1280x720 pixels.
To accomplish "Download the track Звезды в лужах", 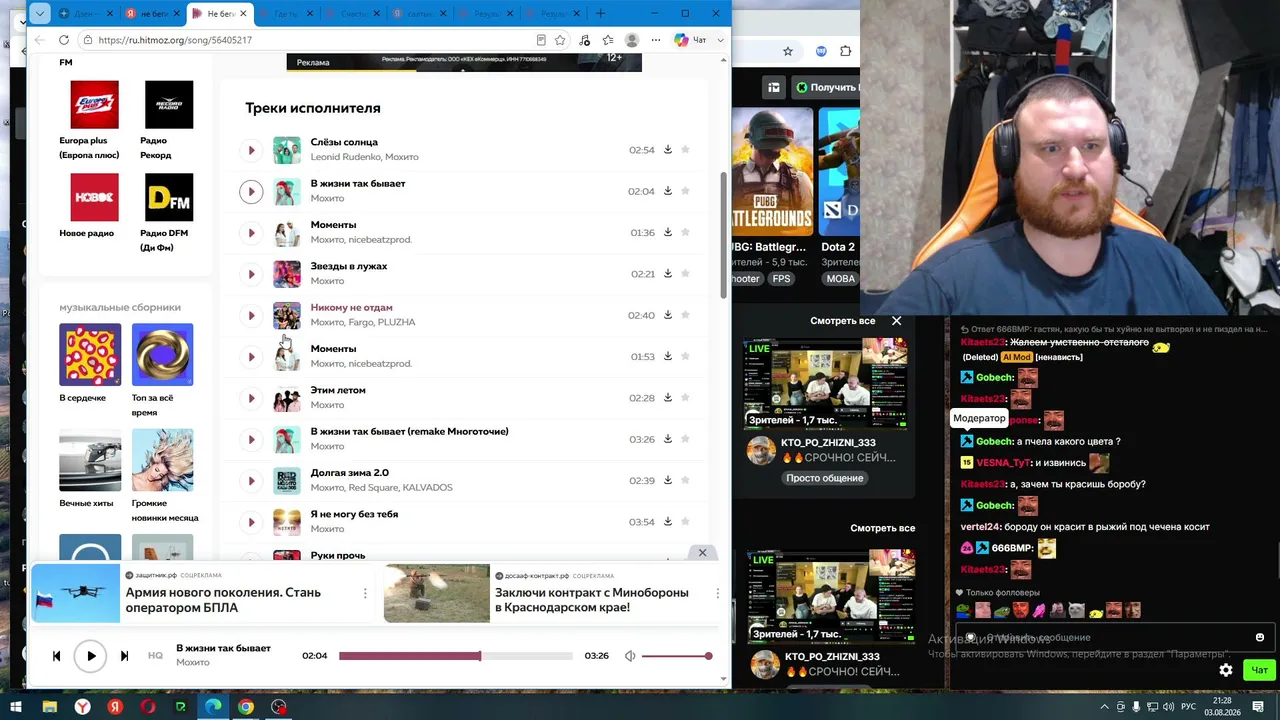I will tap(668, 274).
